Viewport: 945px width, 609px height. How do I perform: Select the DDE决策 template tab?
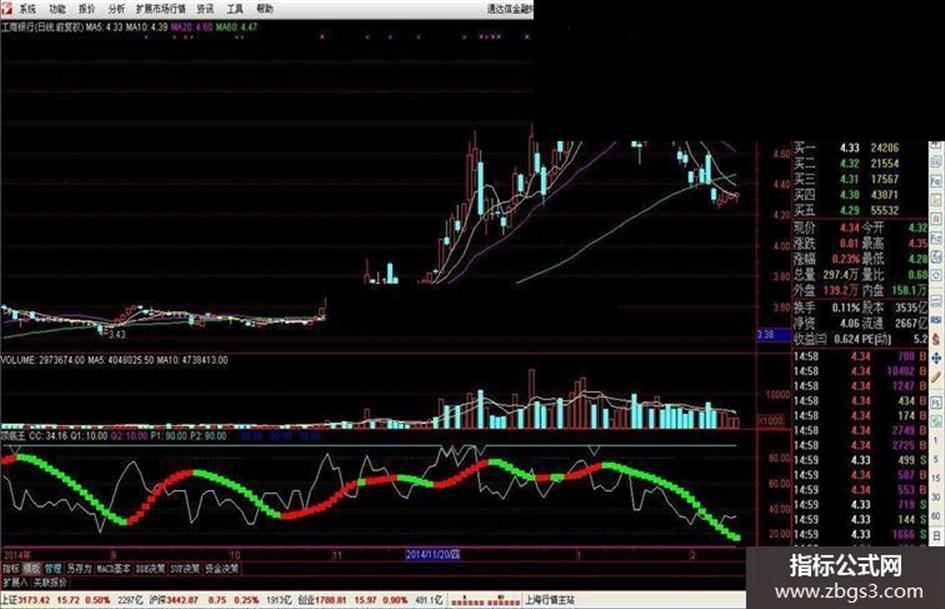click(150, 568)
